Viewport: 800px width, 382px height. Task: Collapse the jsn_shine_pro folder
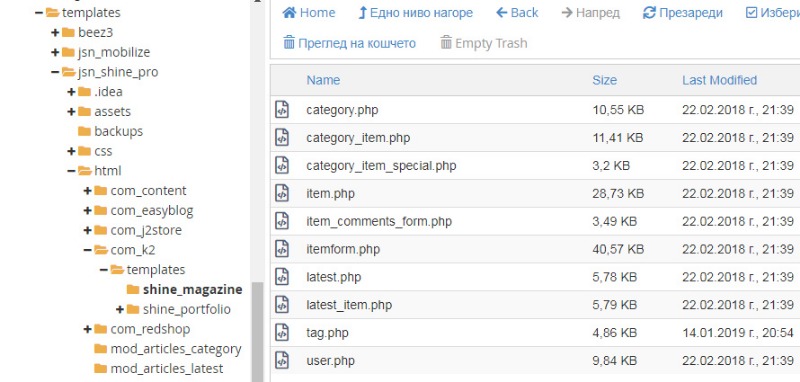(x=55, y=72)
